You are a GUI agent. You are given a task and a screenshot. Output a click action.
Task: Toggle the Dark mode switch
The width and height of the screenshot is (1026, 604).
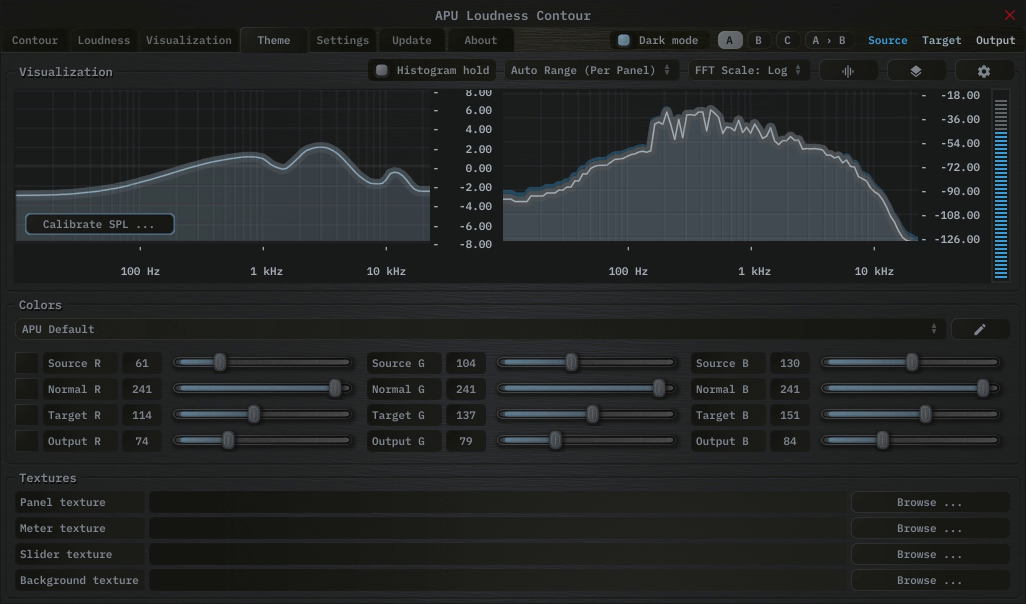click(659, 41)
